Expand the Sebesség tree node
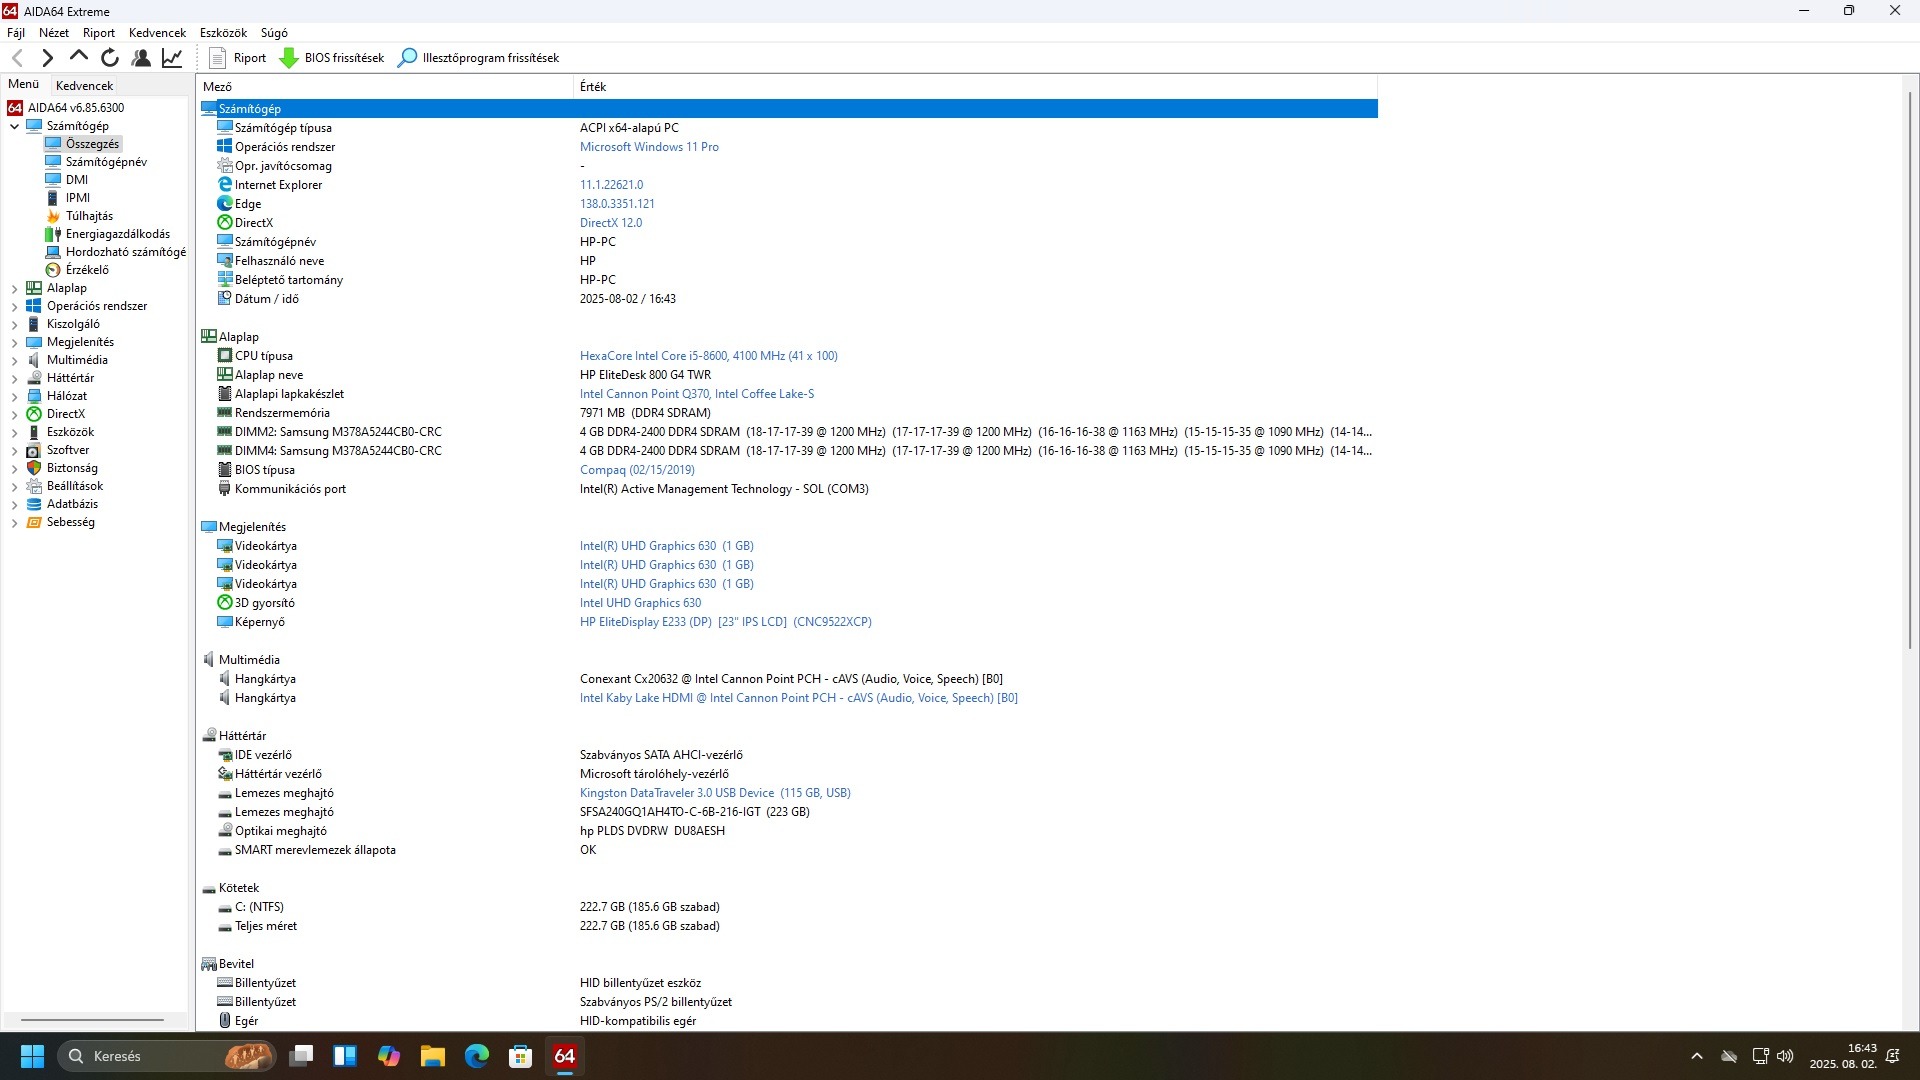This screenshot has width=1920, height=1080. [14, 522]
